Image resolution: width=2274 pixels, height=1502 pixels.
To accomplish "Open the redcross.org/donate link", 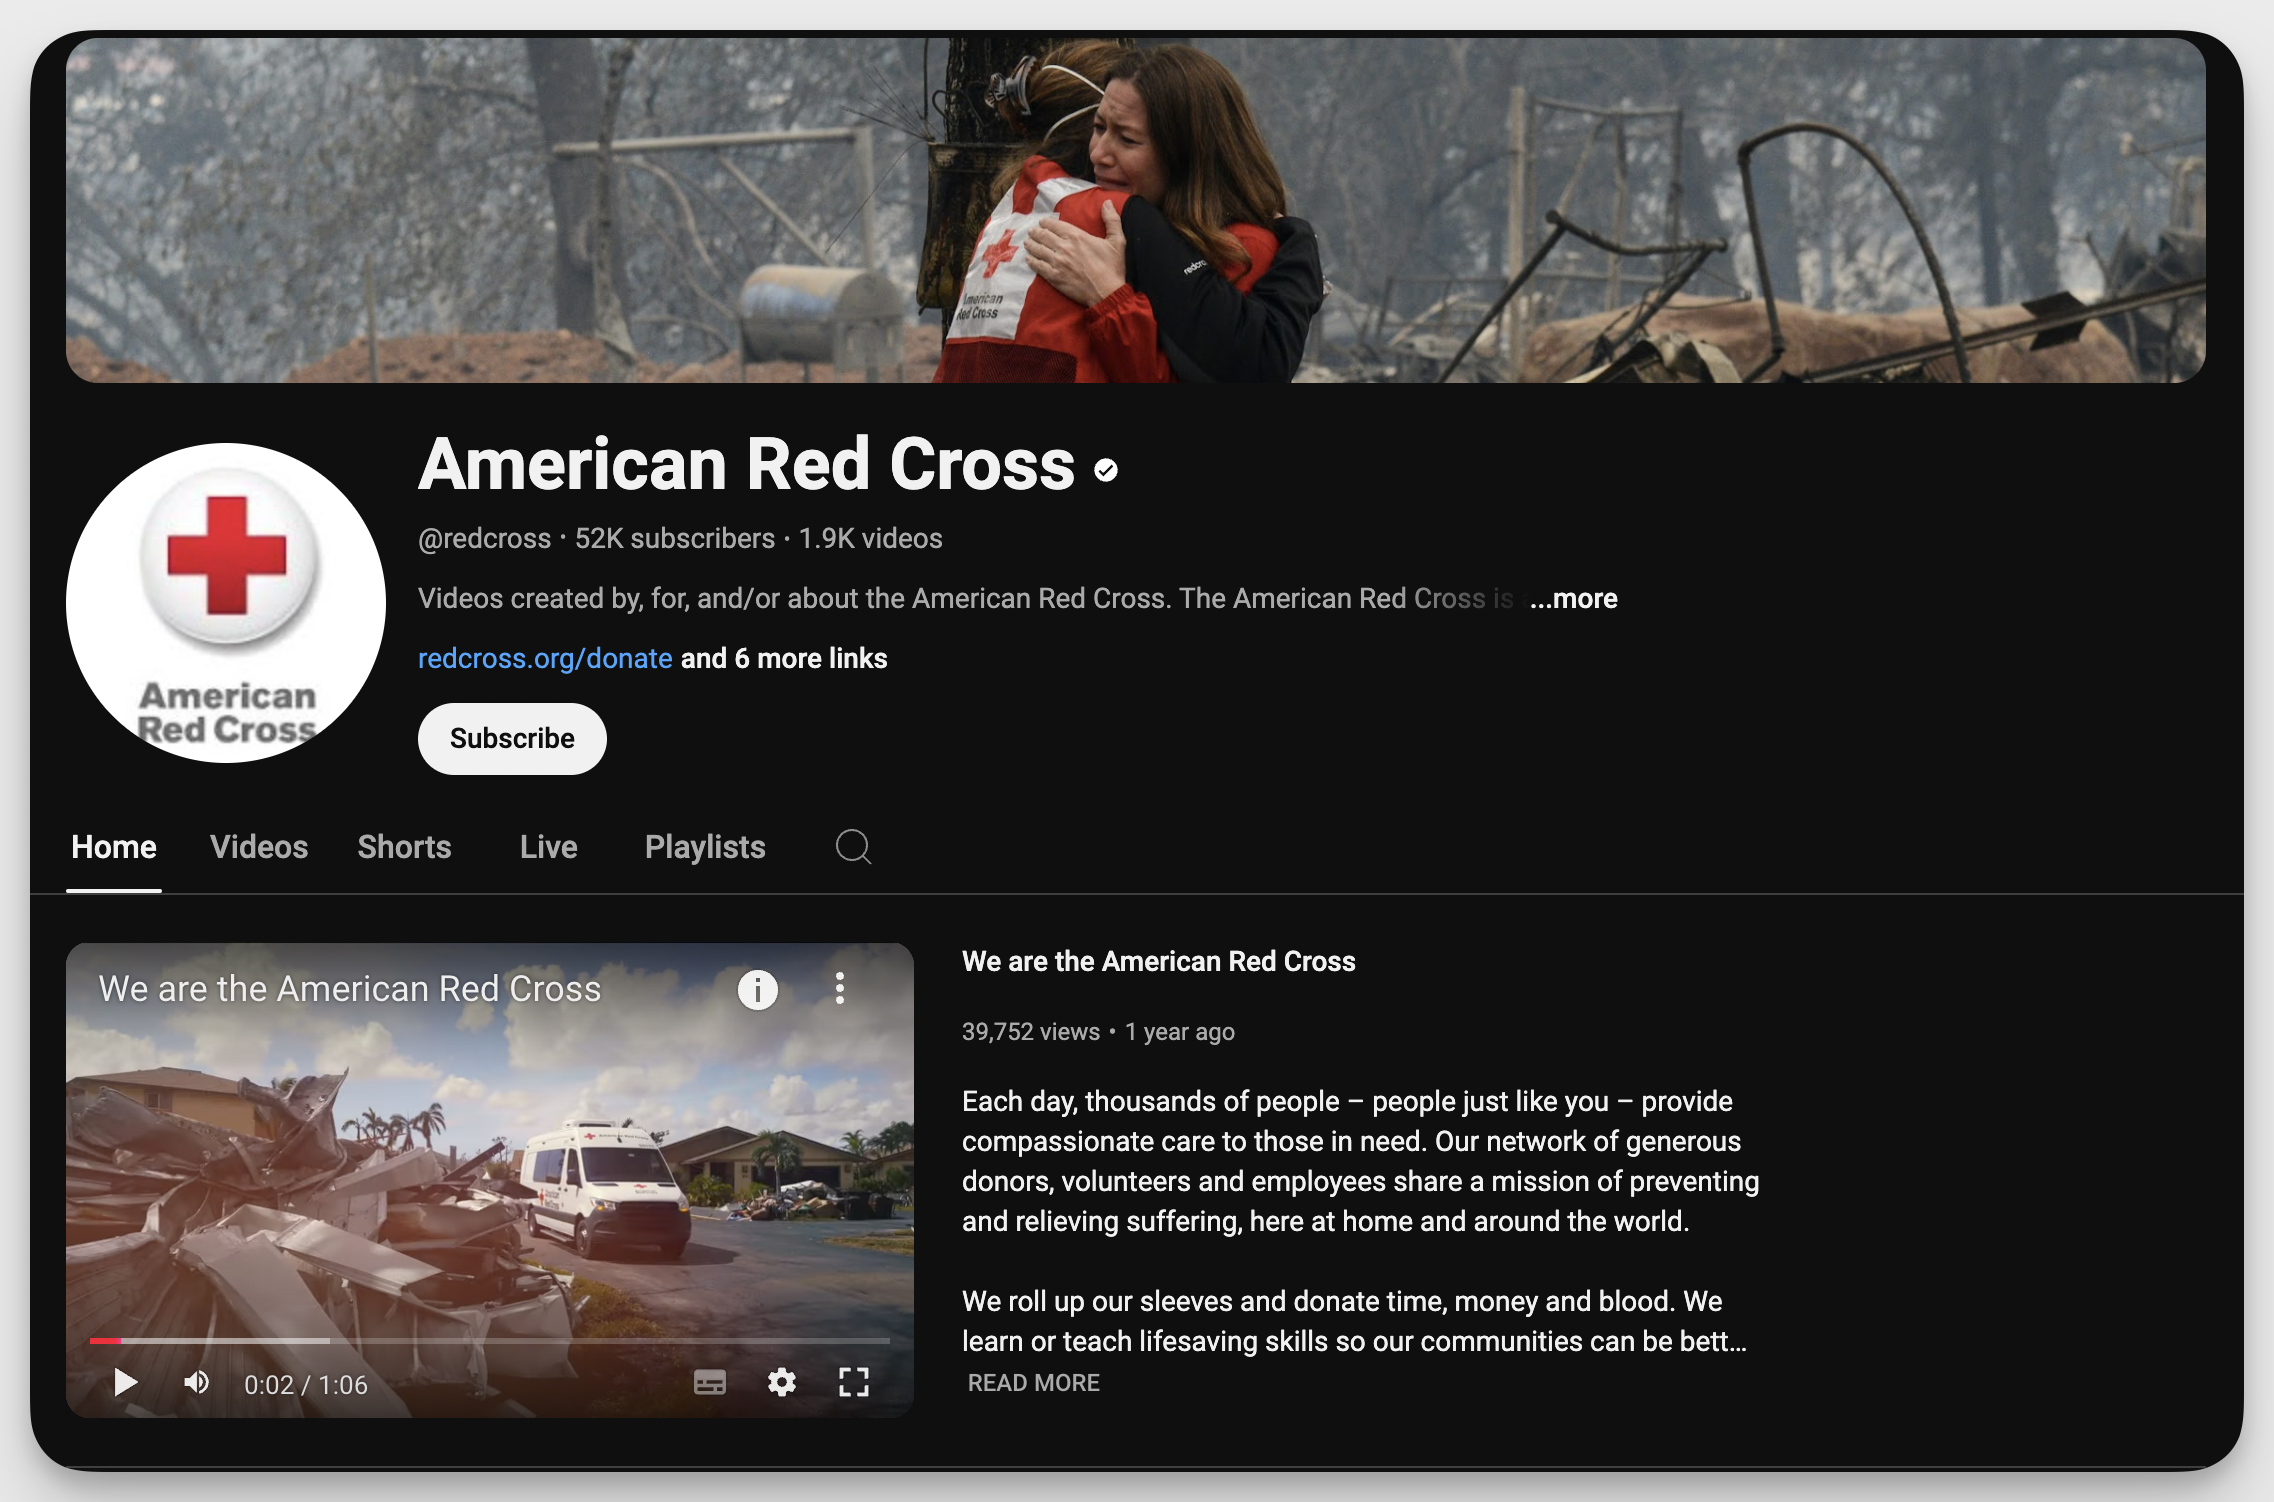I will tap(545, 658).
